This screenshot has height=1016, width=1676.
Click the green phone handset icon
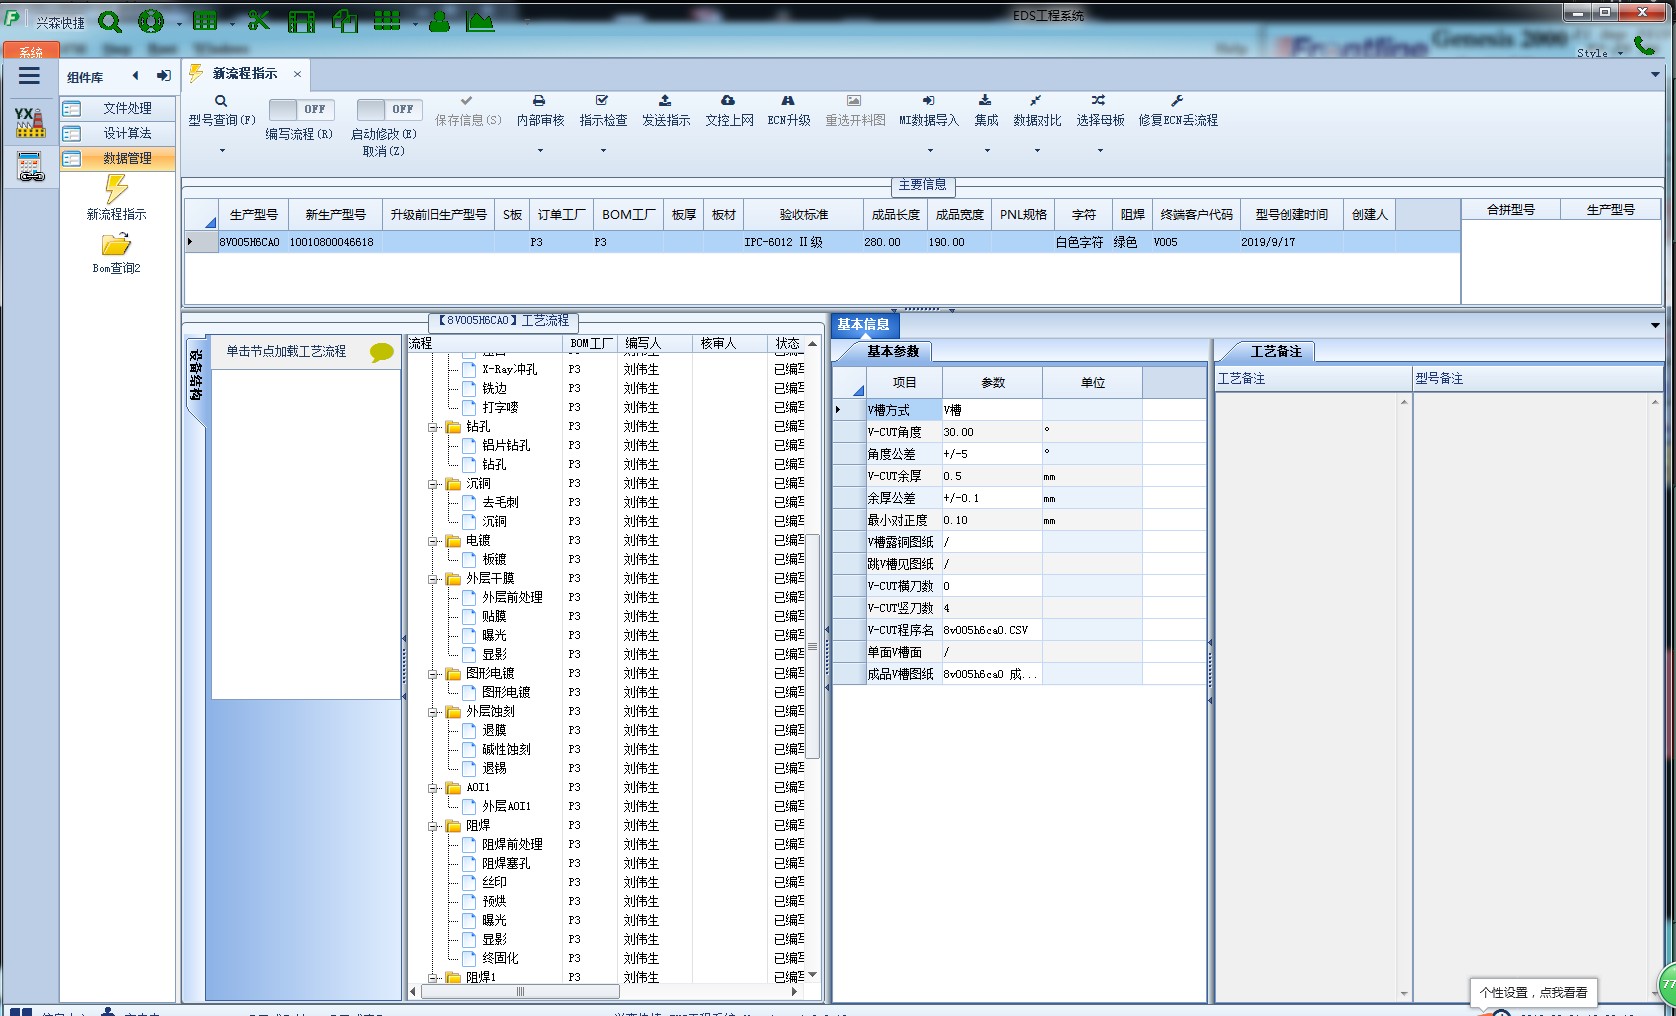[x=1643, y=45]
